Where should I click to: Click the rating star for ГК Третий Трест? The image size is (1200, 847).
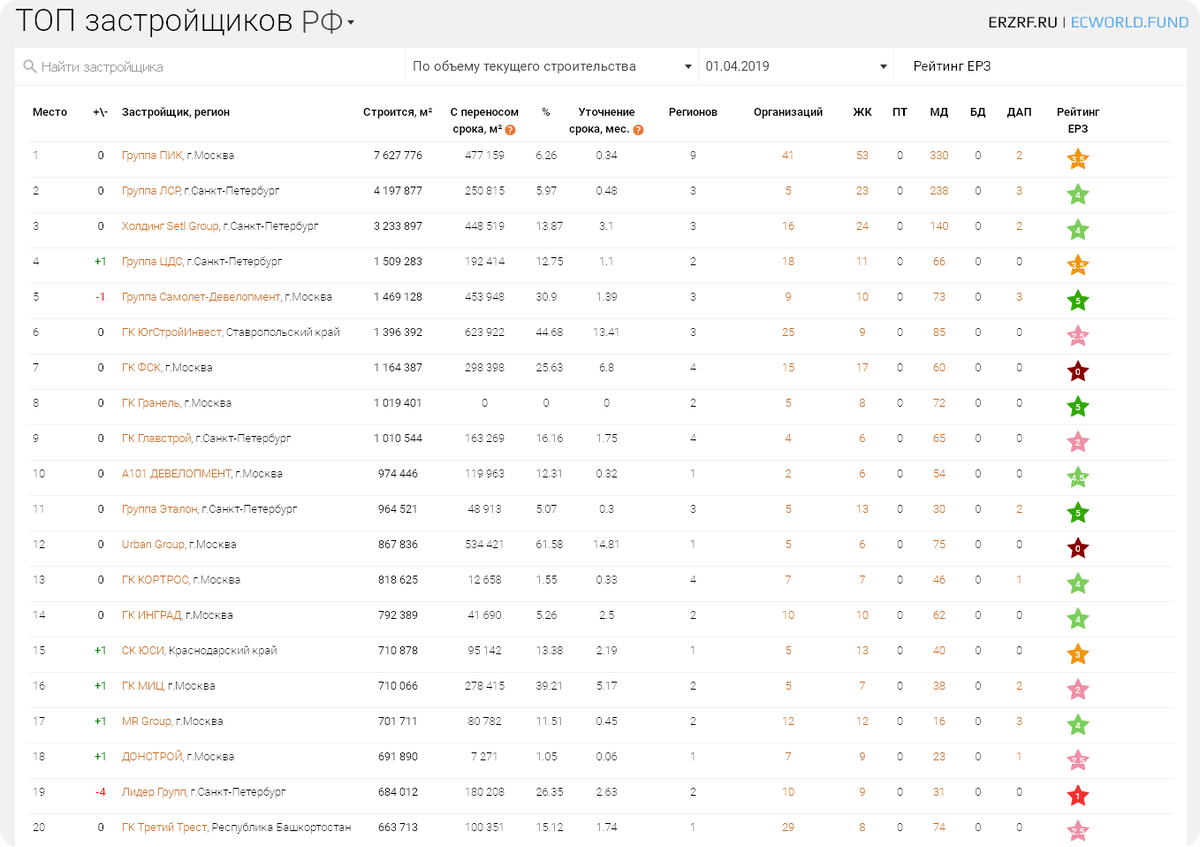pyautogui.click(x=1078, y=832)
